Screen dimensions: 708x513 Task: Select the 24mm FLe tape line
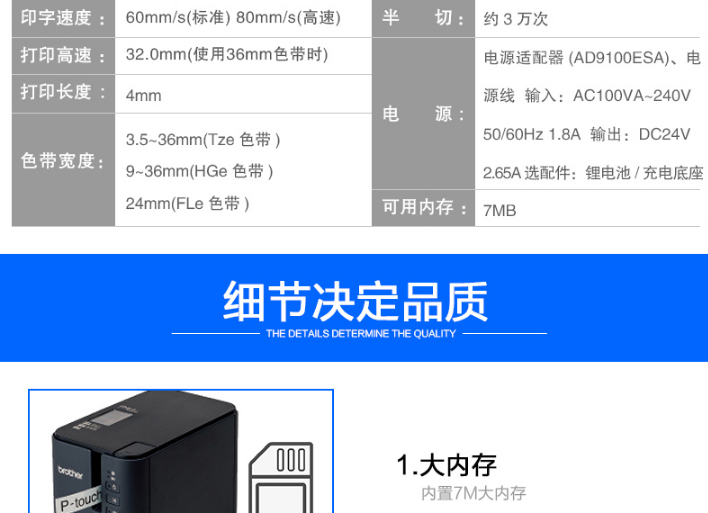(x=187, y=204)
